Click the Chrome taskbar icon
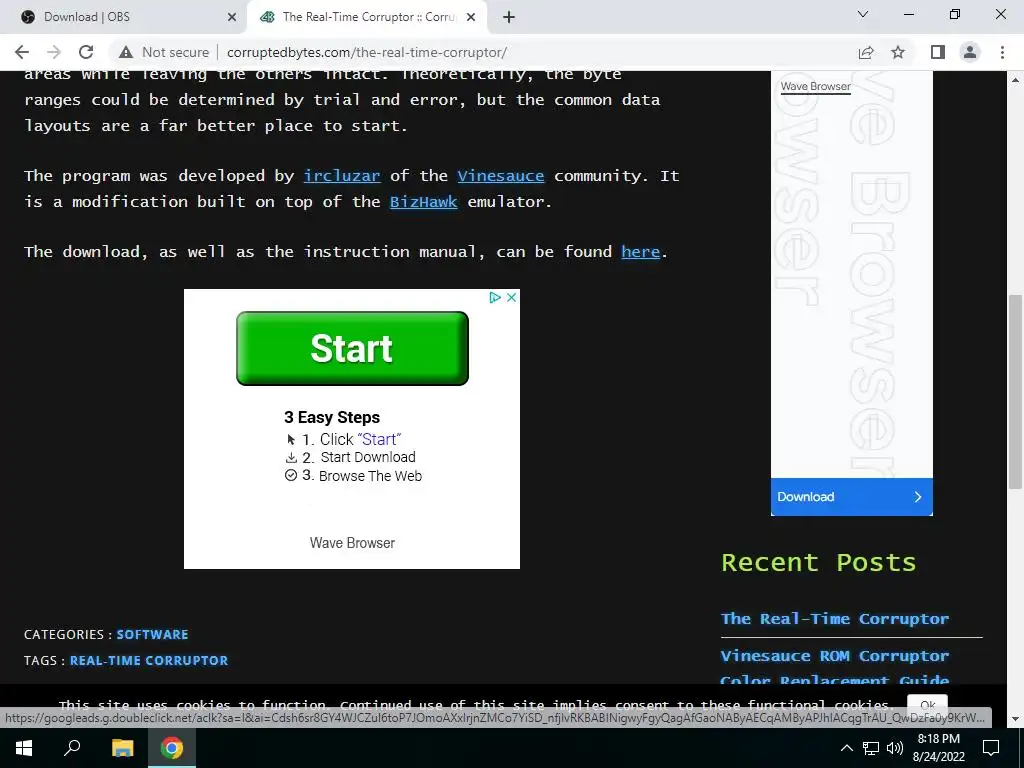 click(172, 748)
